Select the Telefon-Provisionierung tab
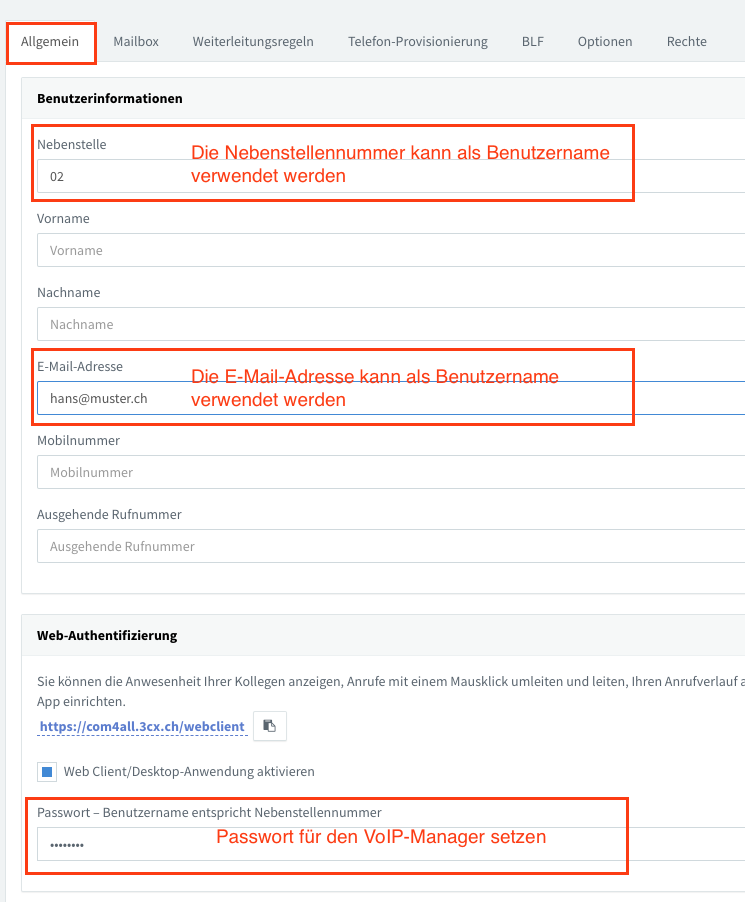Screen dimensions: 745x902 pyautogui.click(x=417, y=41)
